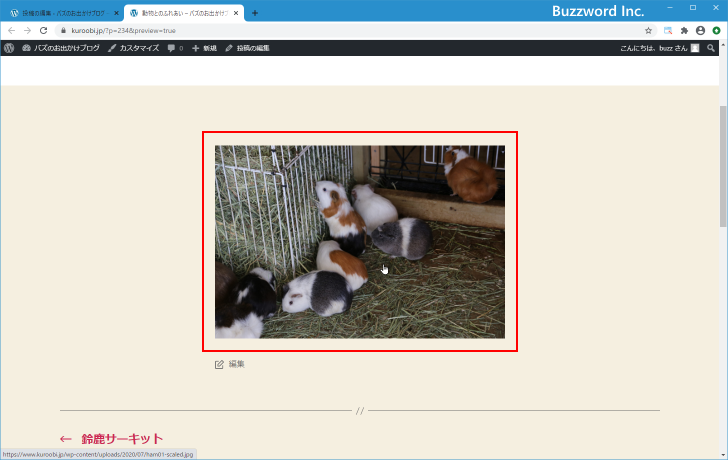Click the address bar URL field
The height and width of the screenshot is (460, 728).
pos(300,31)
